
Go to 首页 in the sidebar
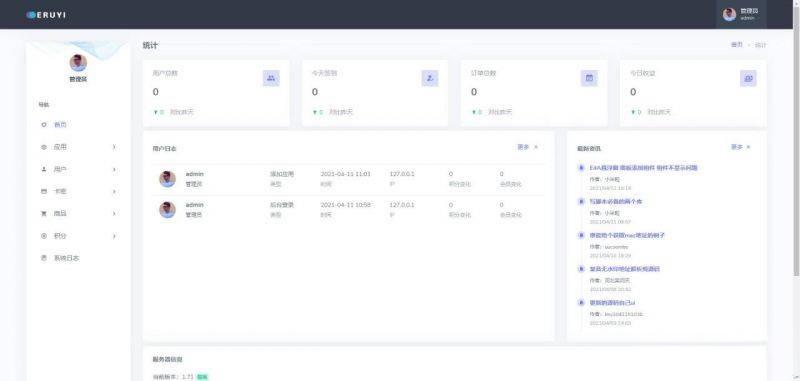click(60, 125)
